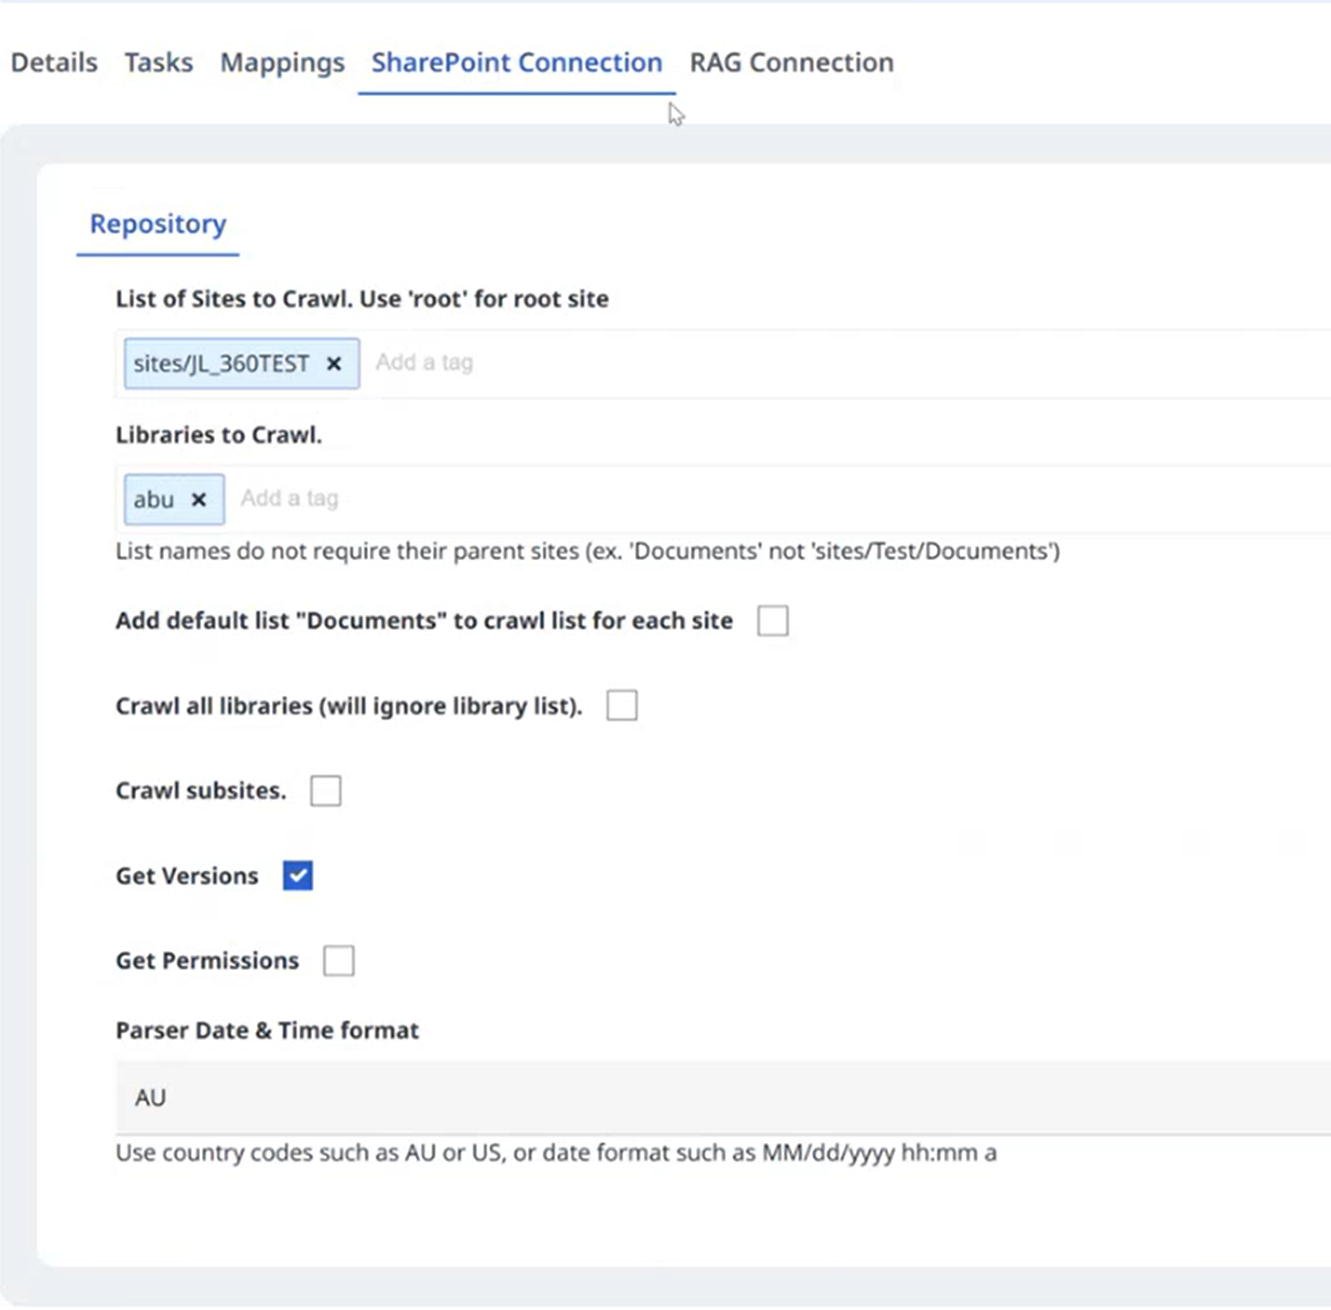Go to the RAG Connection tab

point(791,62)
